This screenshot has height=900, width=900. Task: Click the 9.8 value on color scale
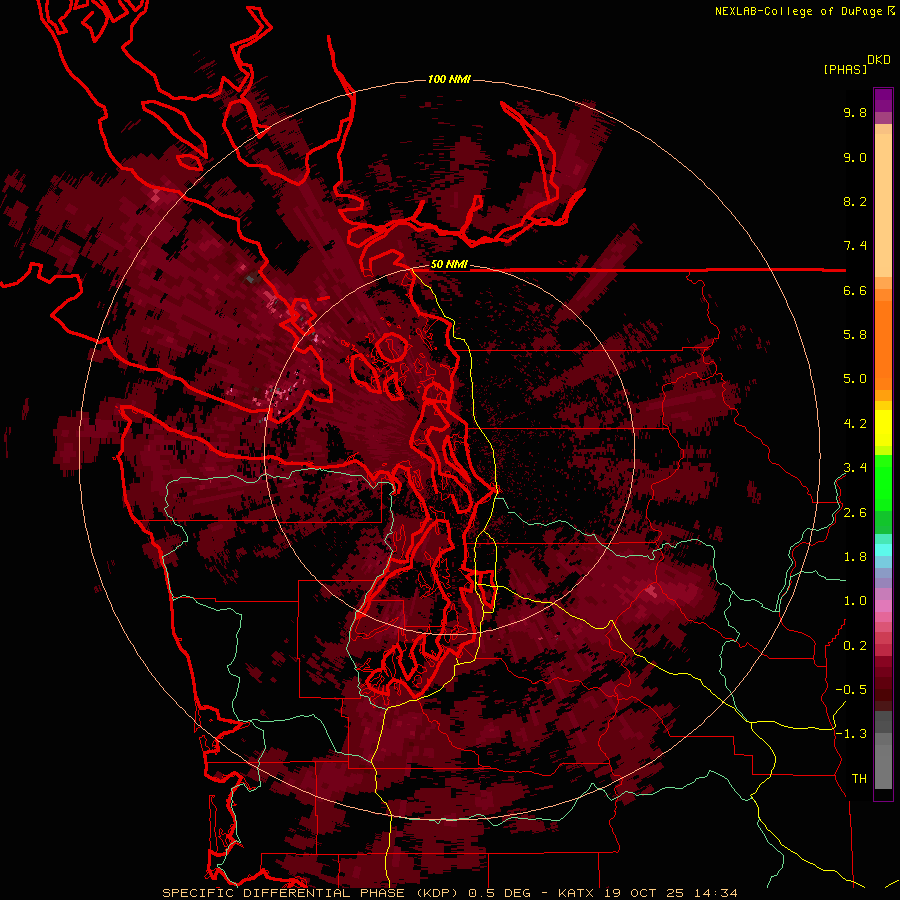(x=855, y=112)
